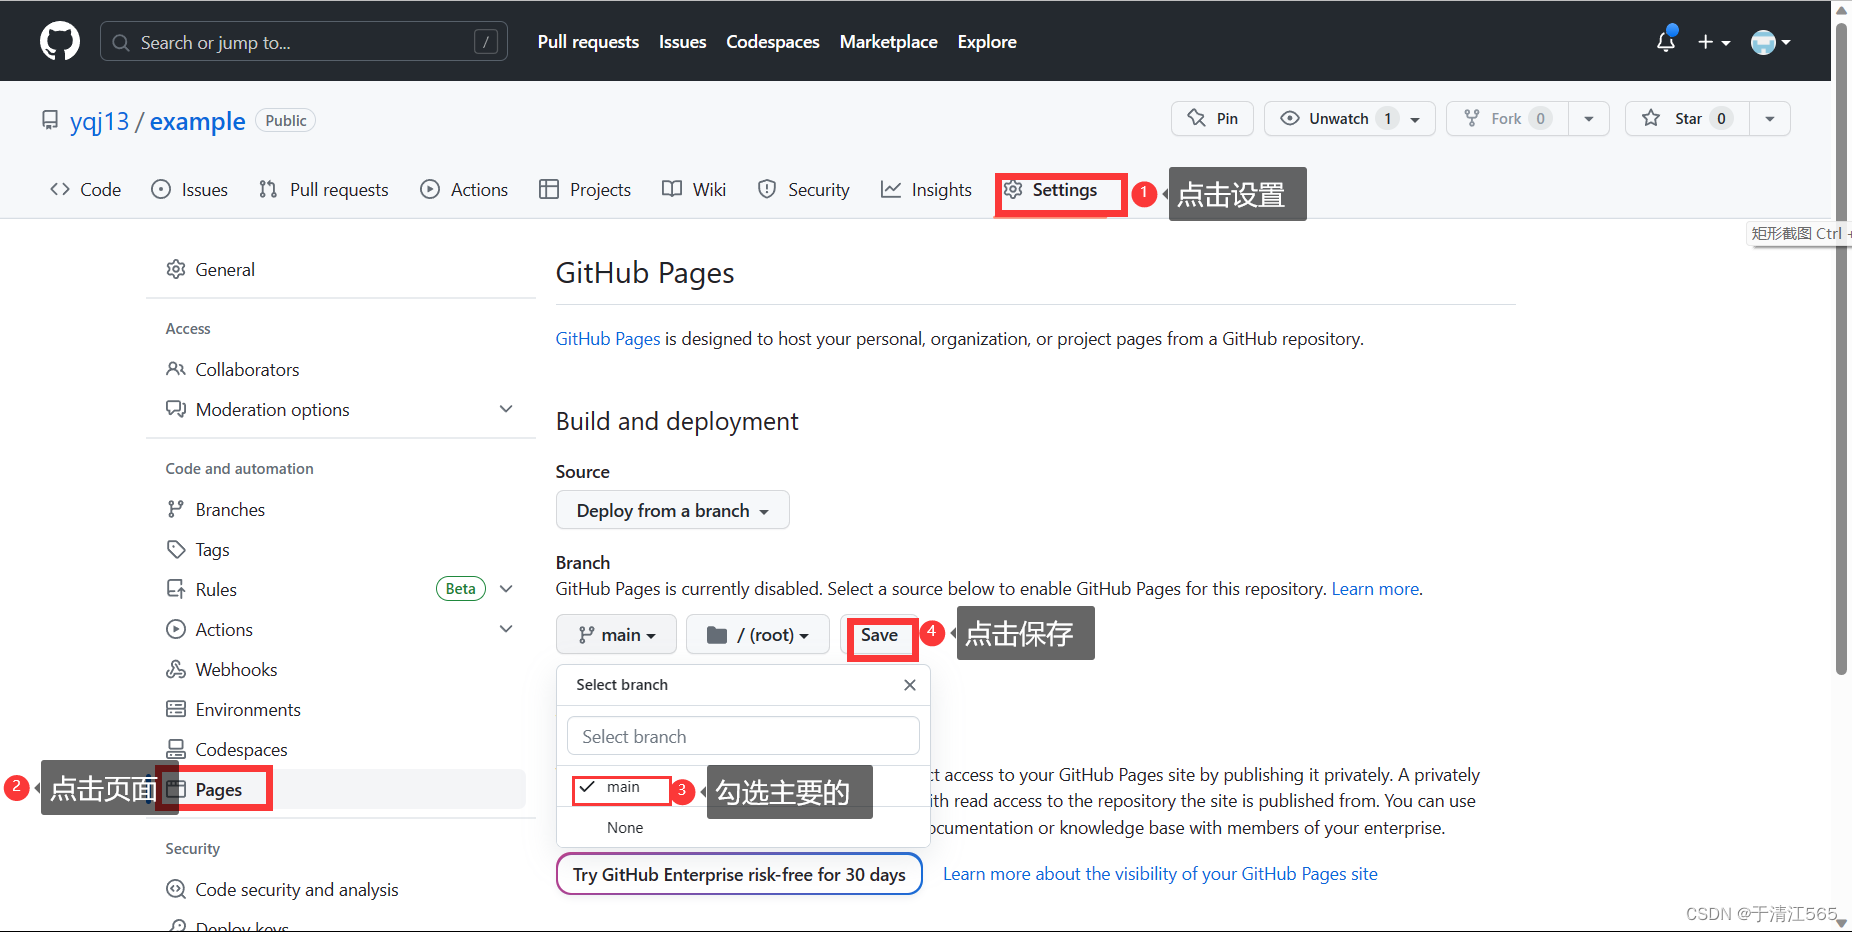This screenshot has height=932, width=1852.
Task: Follow the Learn more link after the Branch text
Action: (1375, 589)
